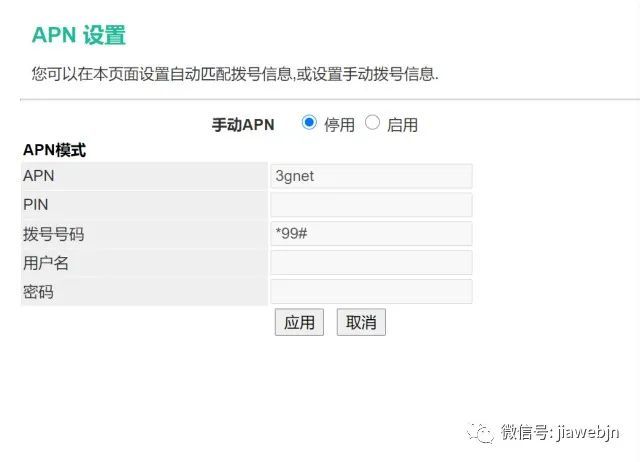The image size is (640, 462).
Task: Click the 微信号: jiawebjn watermark text
Action: pyautogui.click(x=560, y=432)
